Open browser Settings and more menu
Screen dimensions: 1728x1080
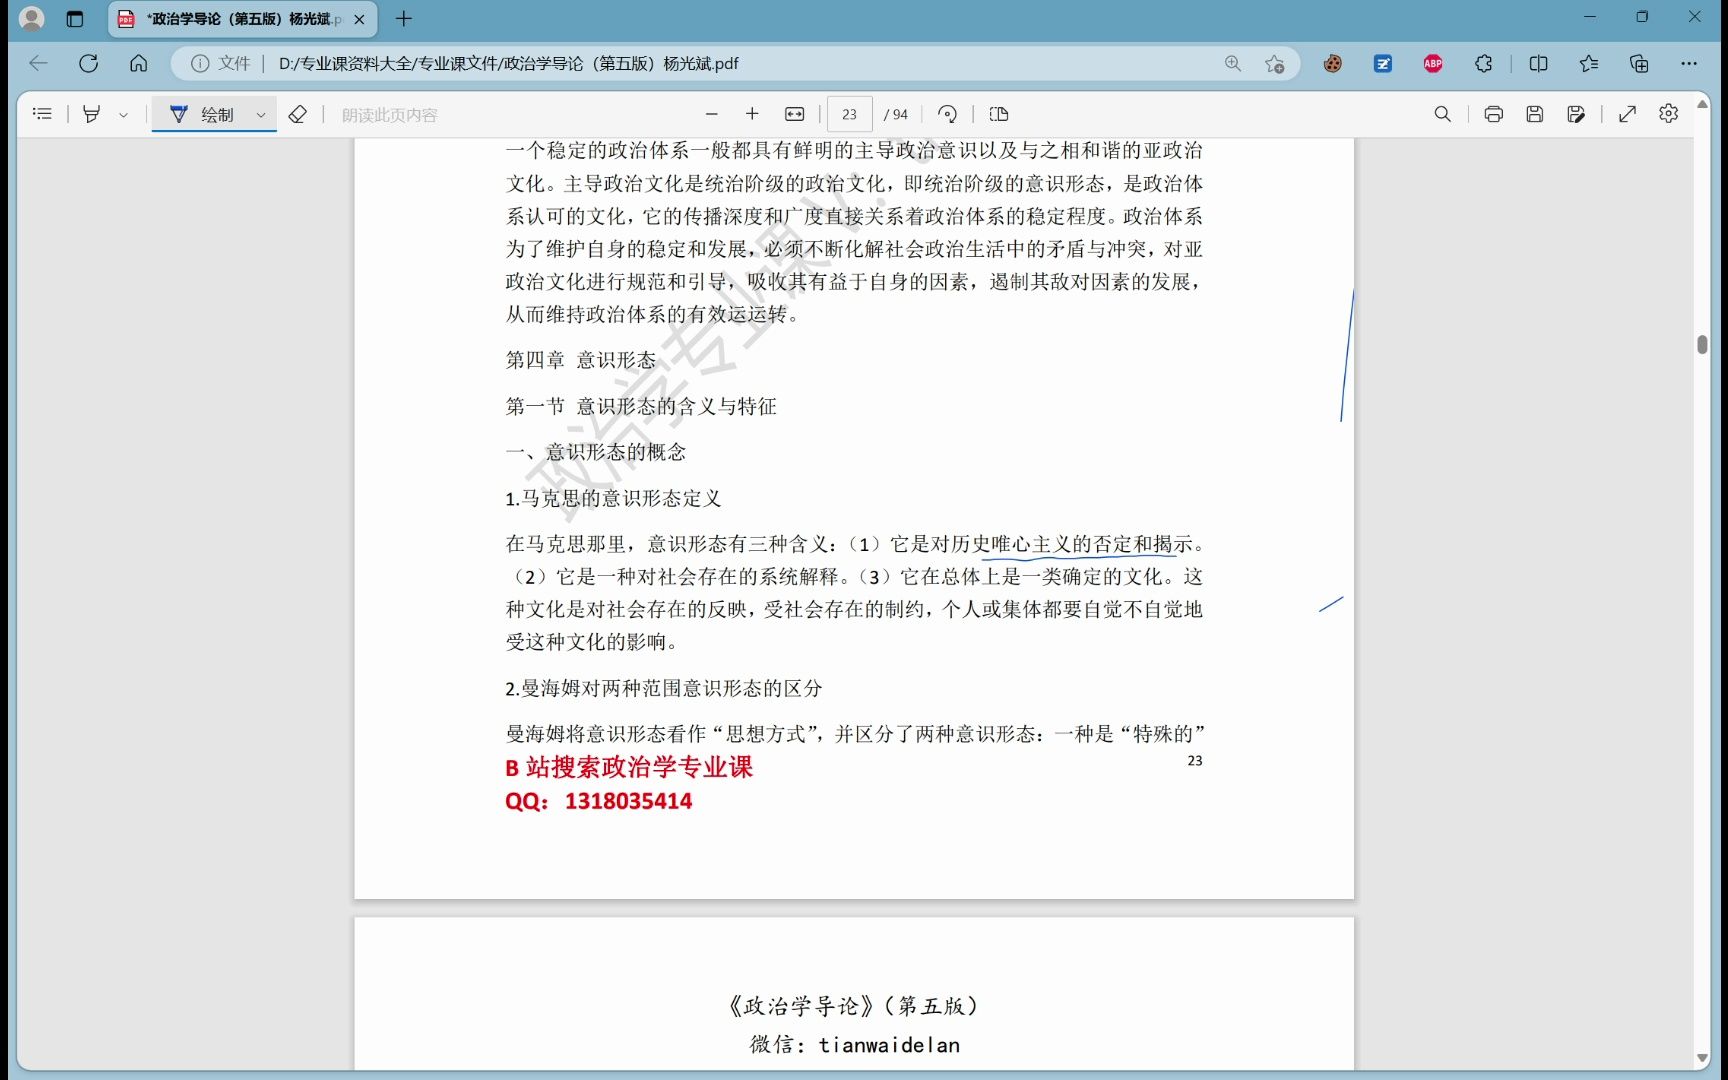coord(1689,63)
